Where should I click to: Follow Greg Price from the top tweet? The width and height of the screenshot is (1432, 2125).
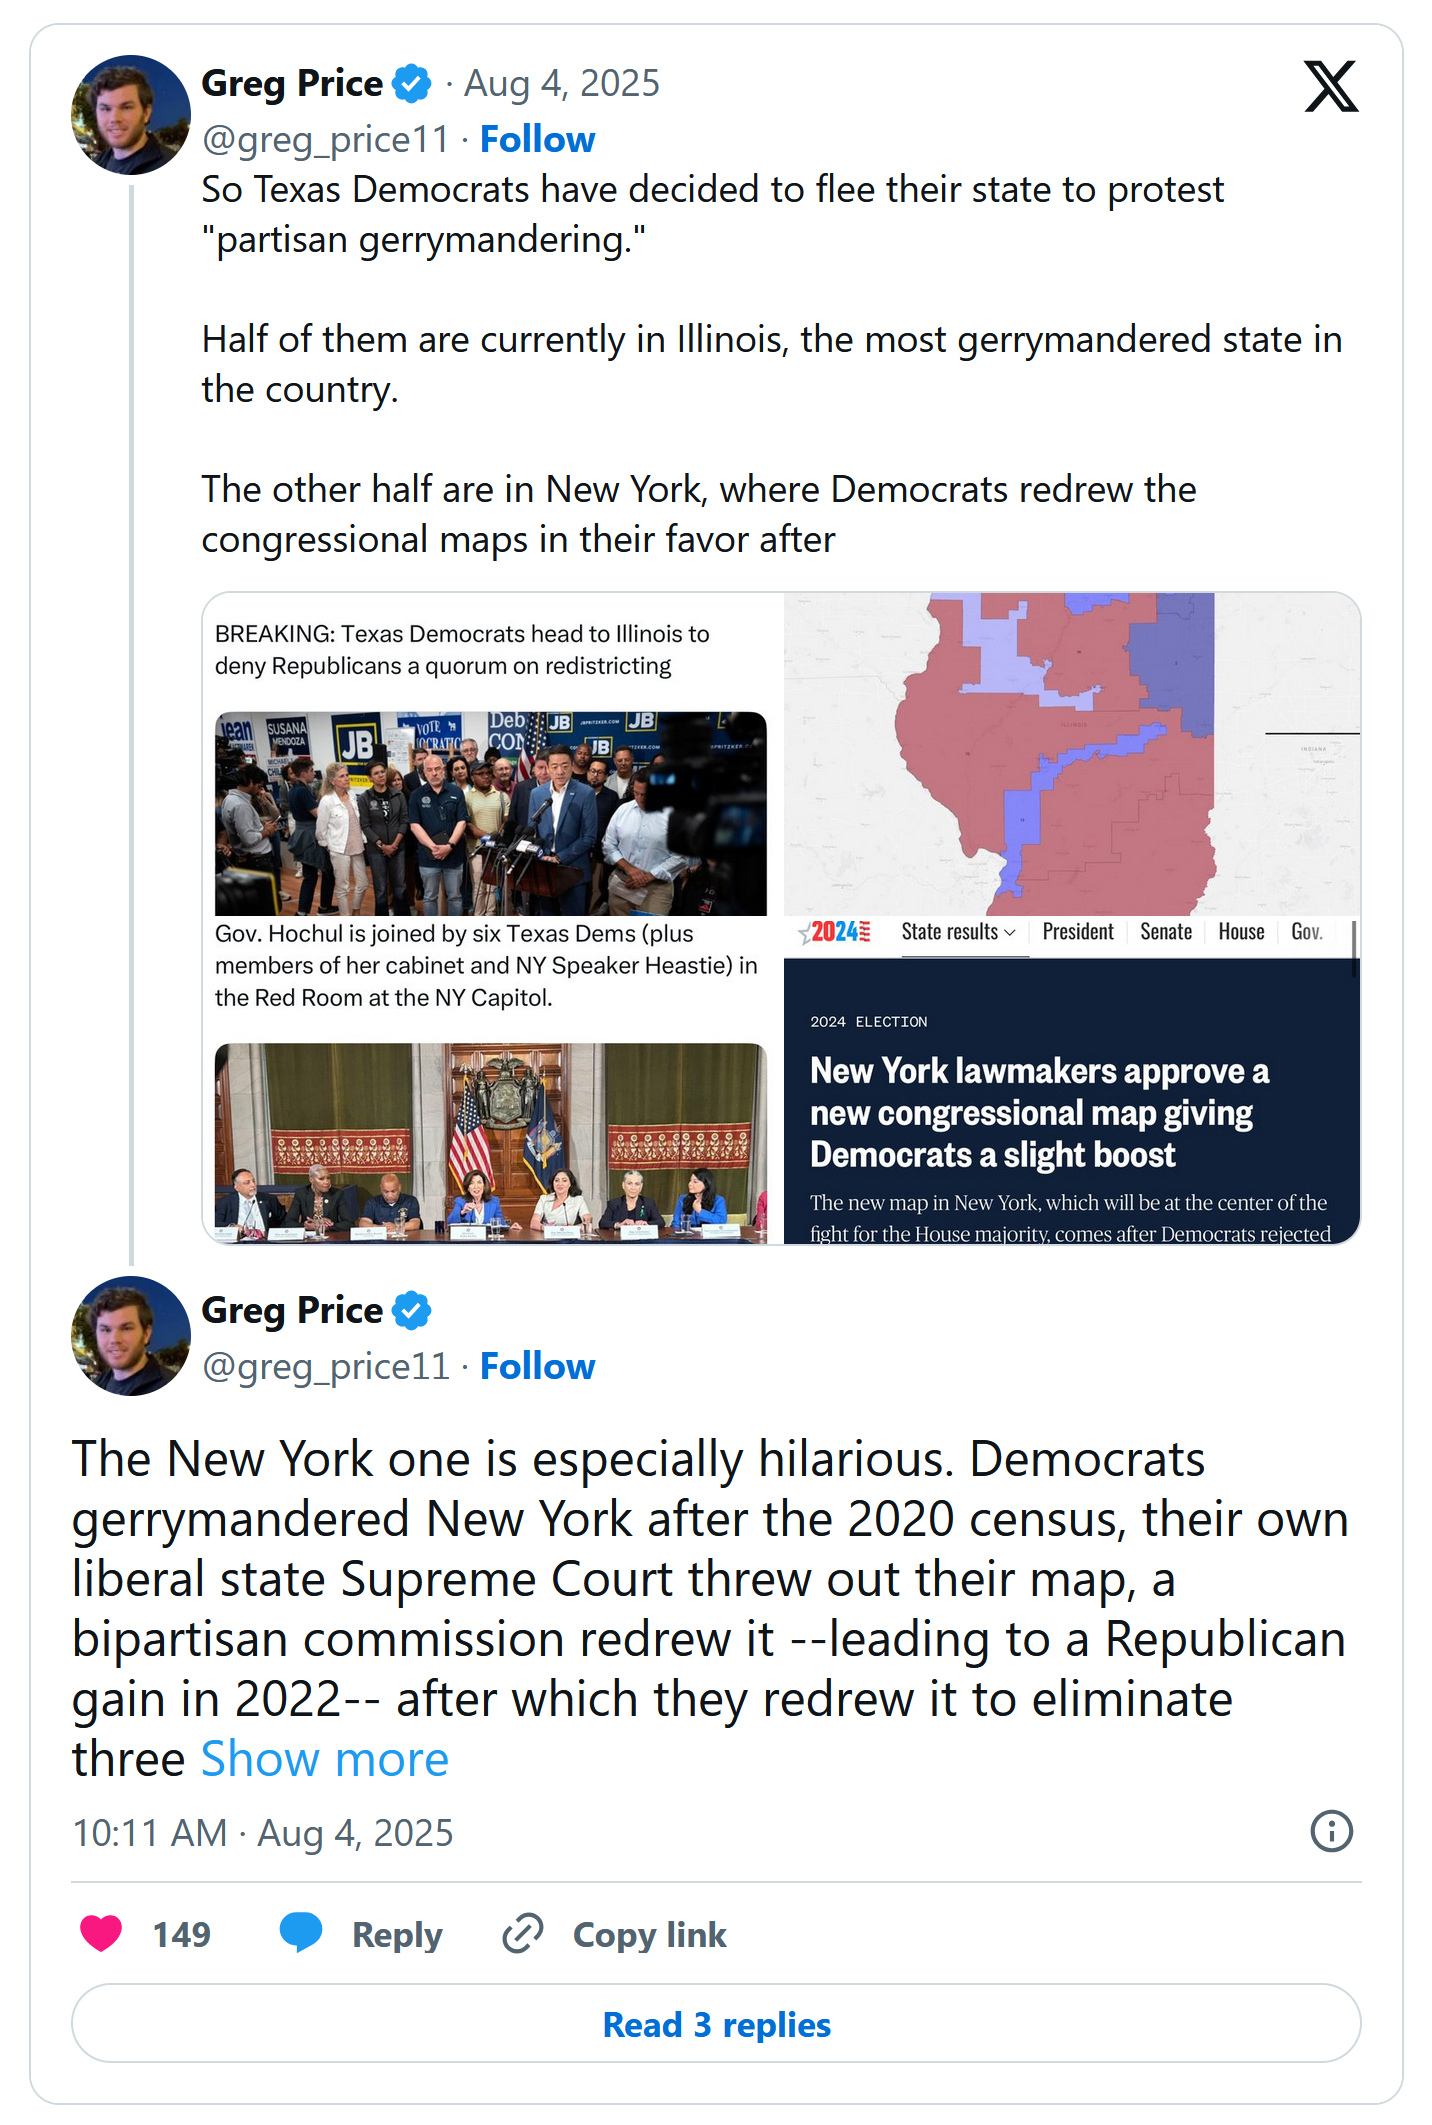(537, 139)
